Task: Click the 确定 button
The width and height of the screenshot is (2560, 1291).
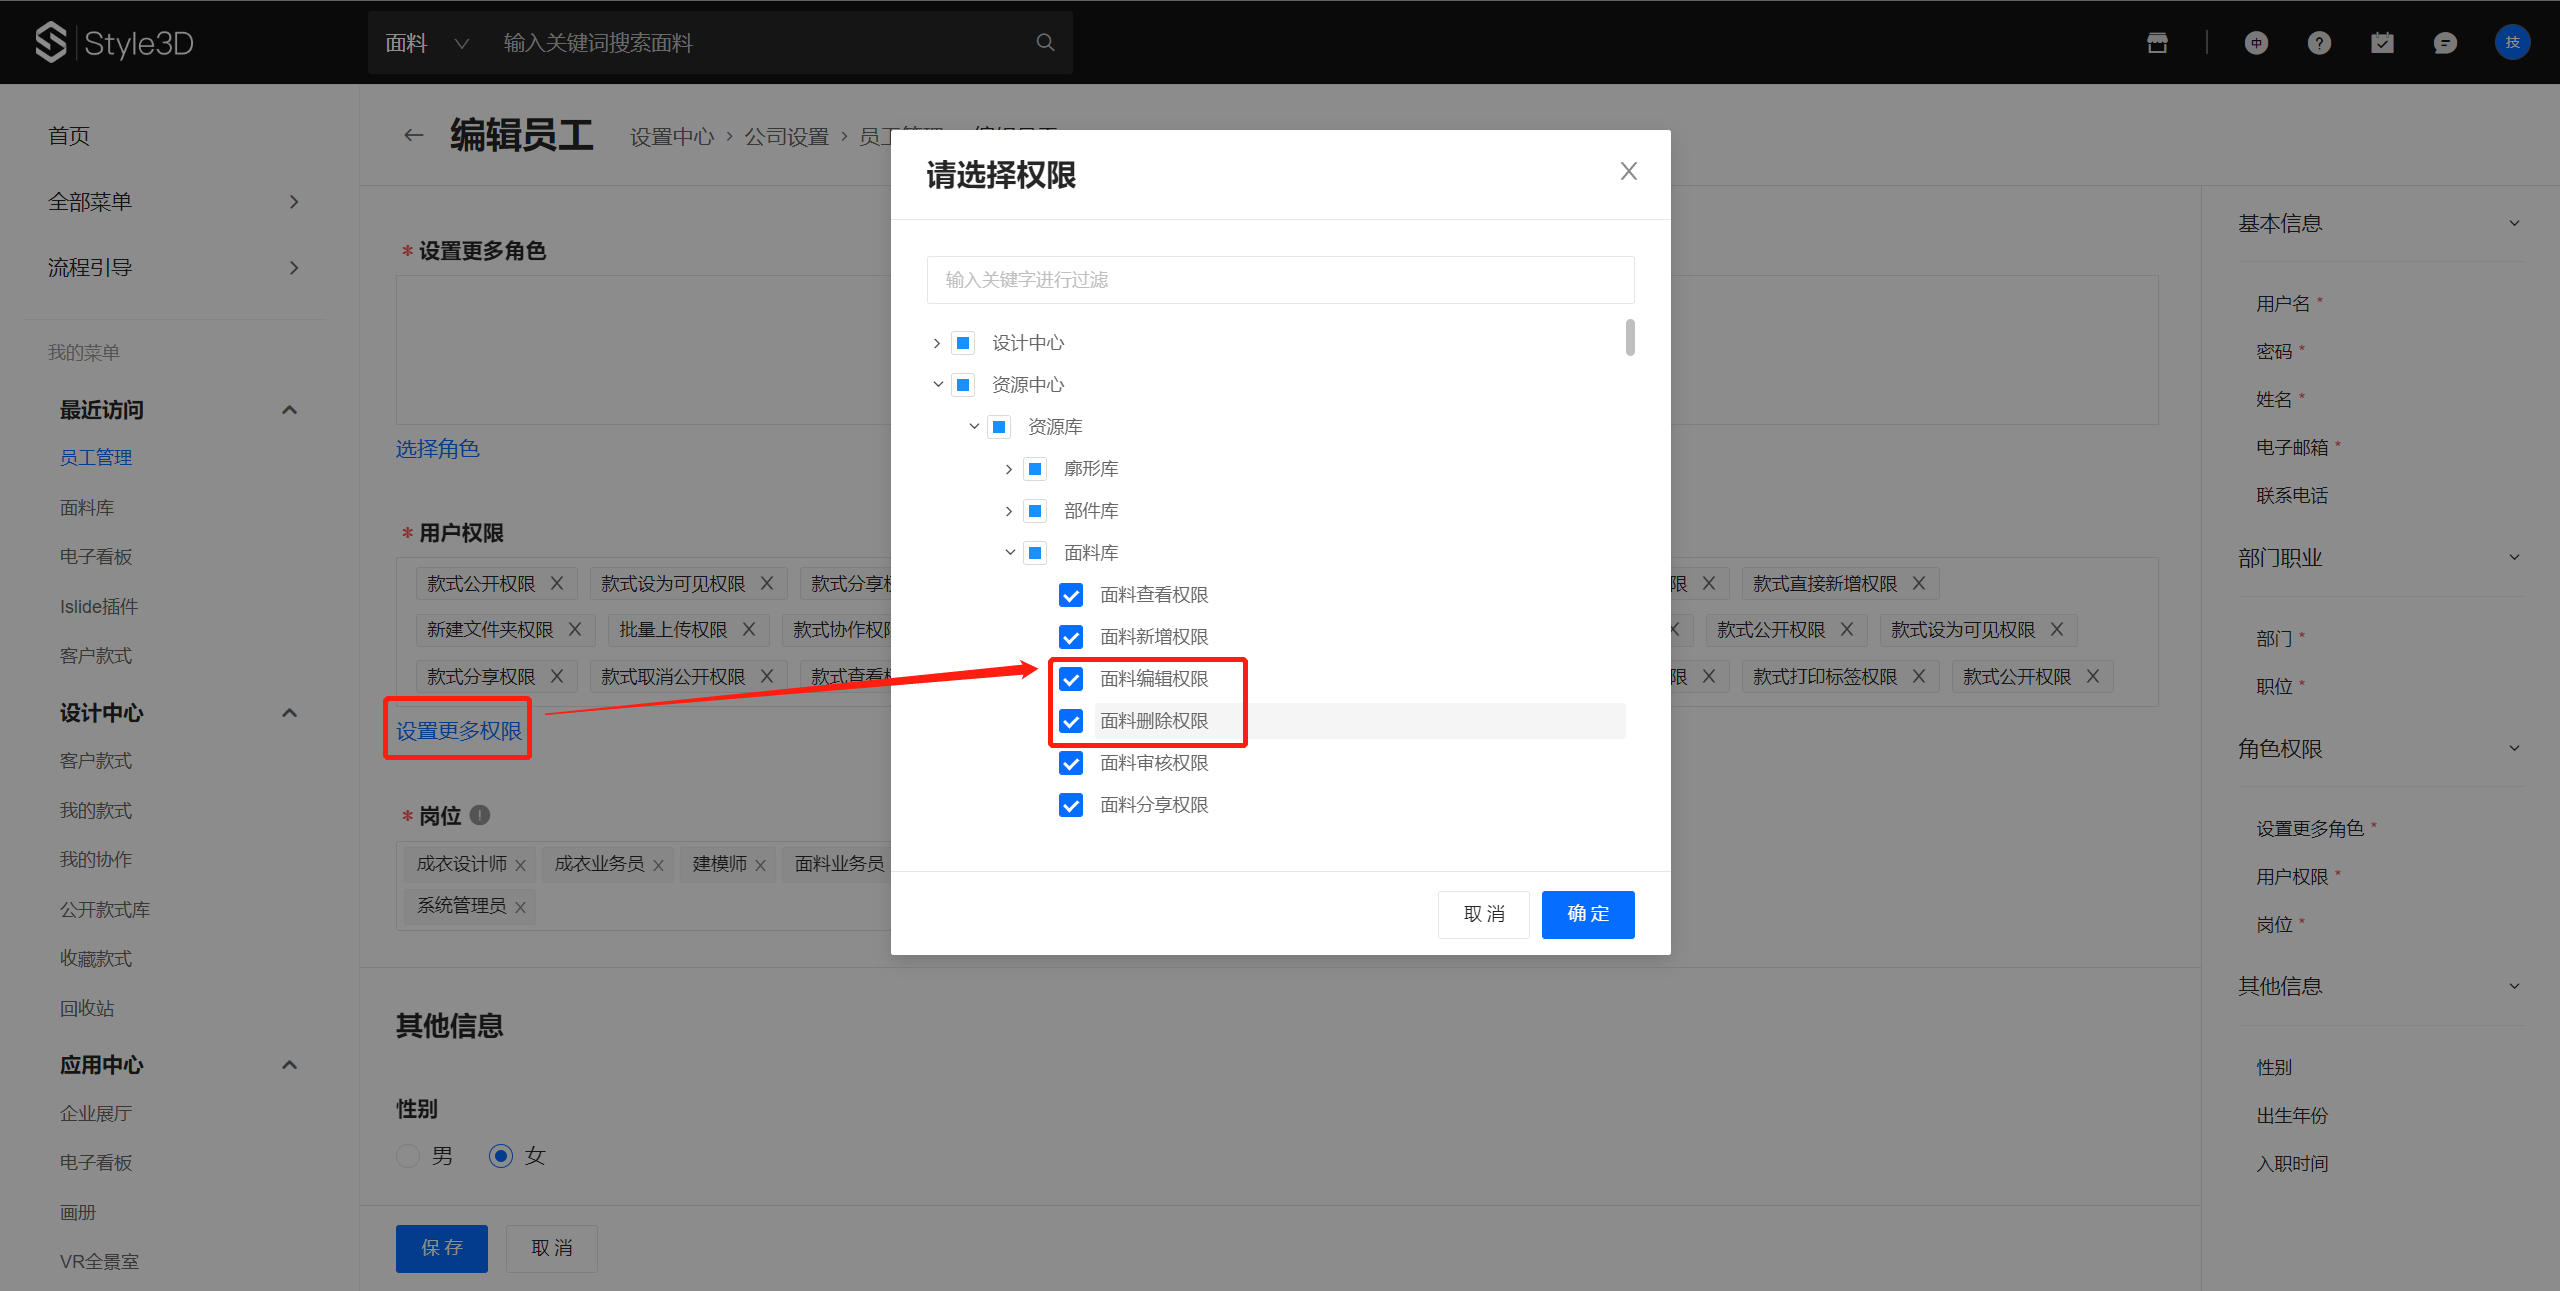Action: tap(1588, 914)
